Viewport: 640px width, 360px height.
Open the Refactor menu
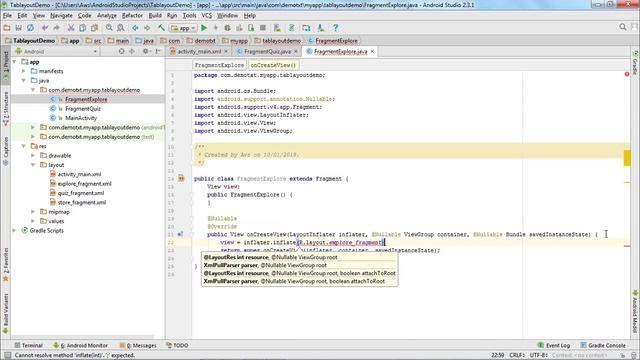point(132,16)
